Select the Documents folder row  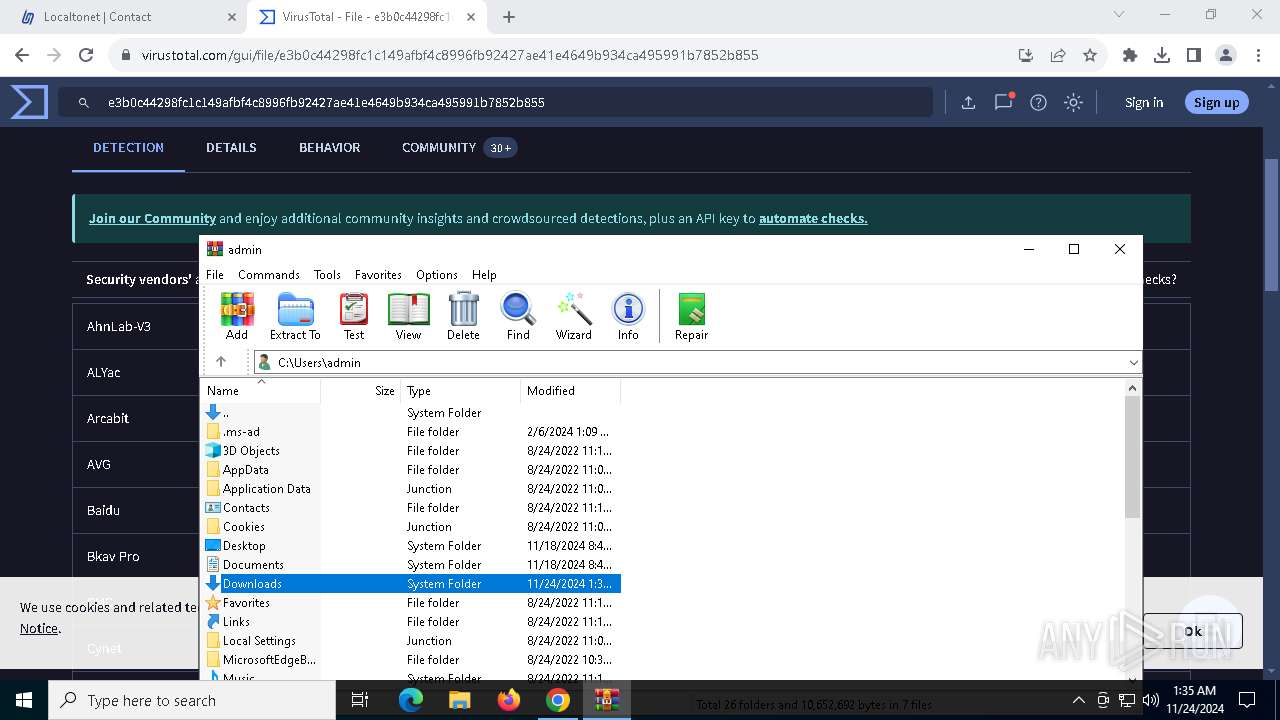(412, 565)
